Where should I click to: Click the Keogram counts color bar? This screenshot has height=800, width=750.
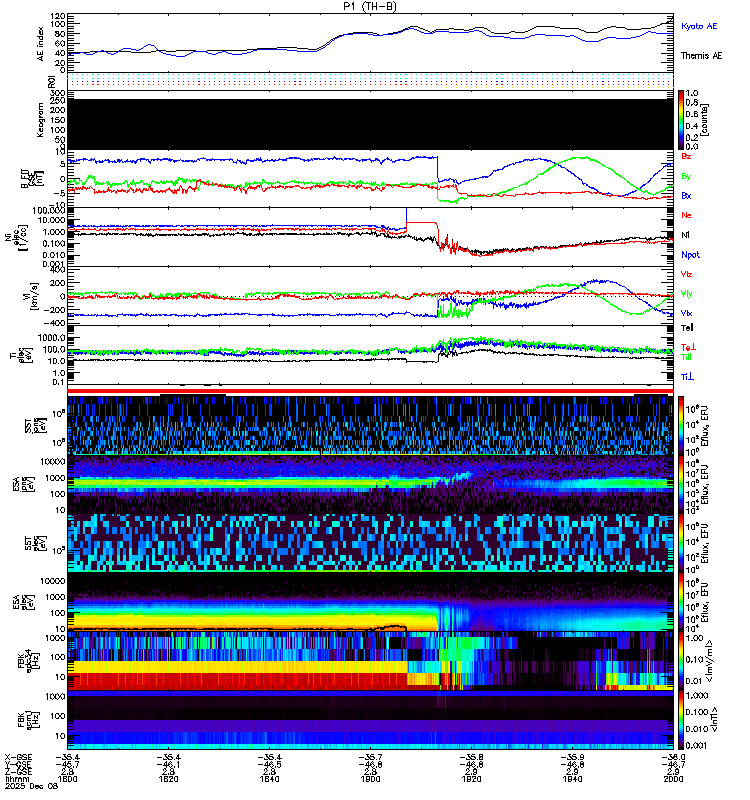681,120
